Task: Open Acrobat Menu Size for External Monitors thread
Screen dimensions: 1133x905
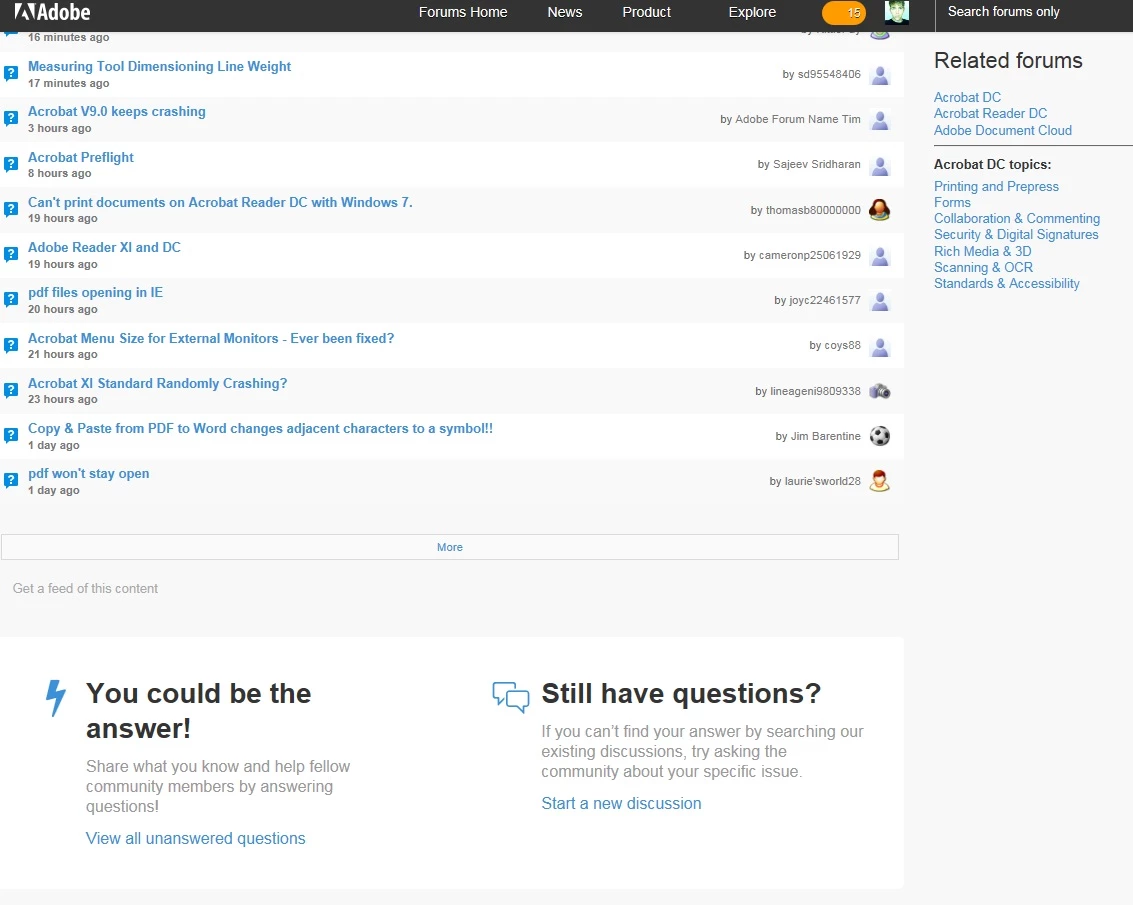Action: click(211, 338)
